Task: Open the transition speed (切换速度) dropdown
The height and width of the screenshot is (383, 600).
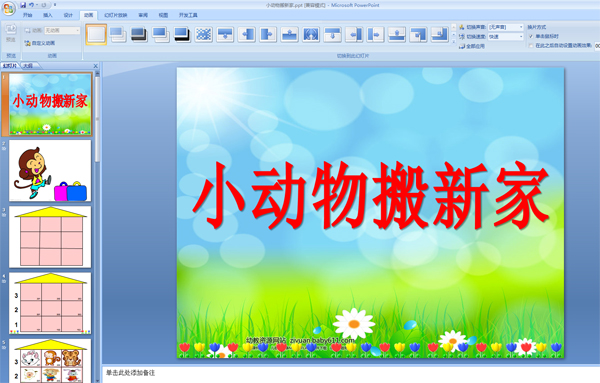Action: [x=506, y=36]
